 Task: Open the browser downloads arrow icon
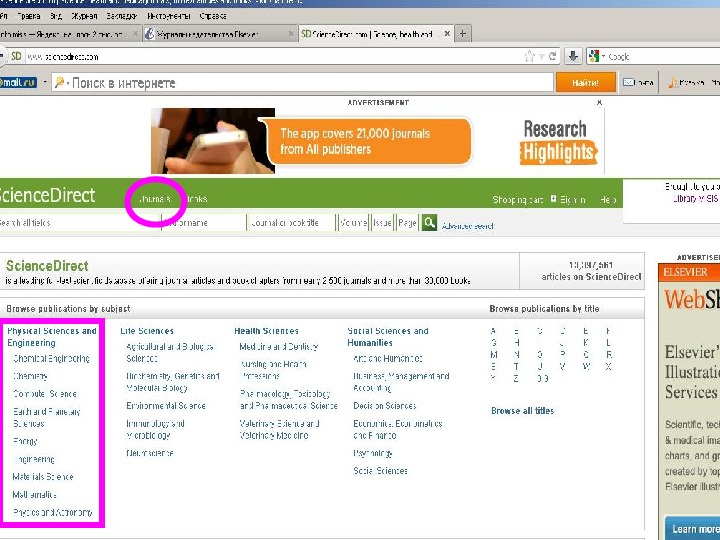click(573, 56)
